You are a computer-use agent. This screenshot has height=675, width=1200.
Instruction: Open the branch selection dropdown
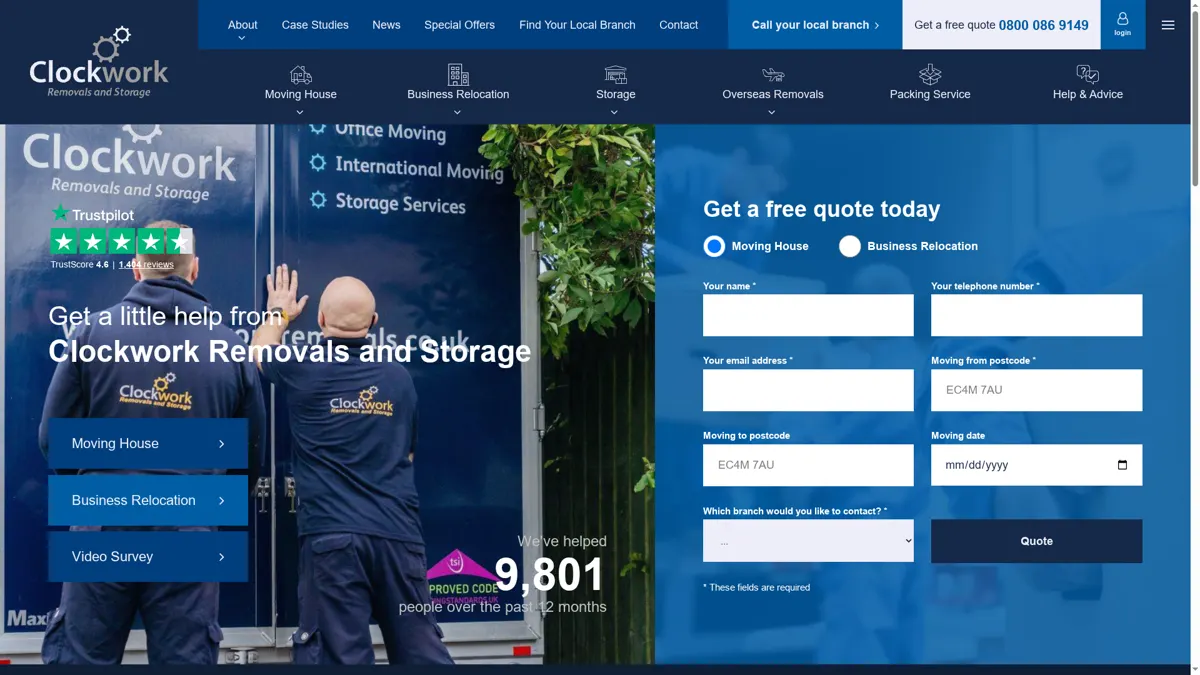pos(808,541)
